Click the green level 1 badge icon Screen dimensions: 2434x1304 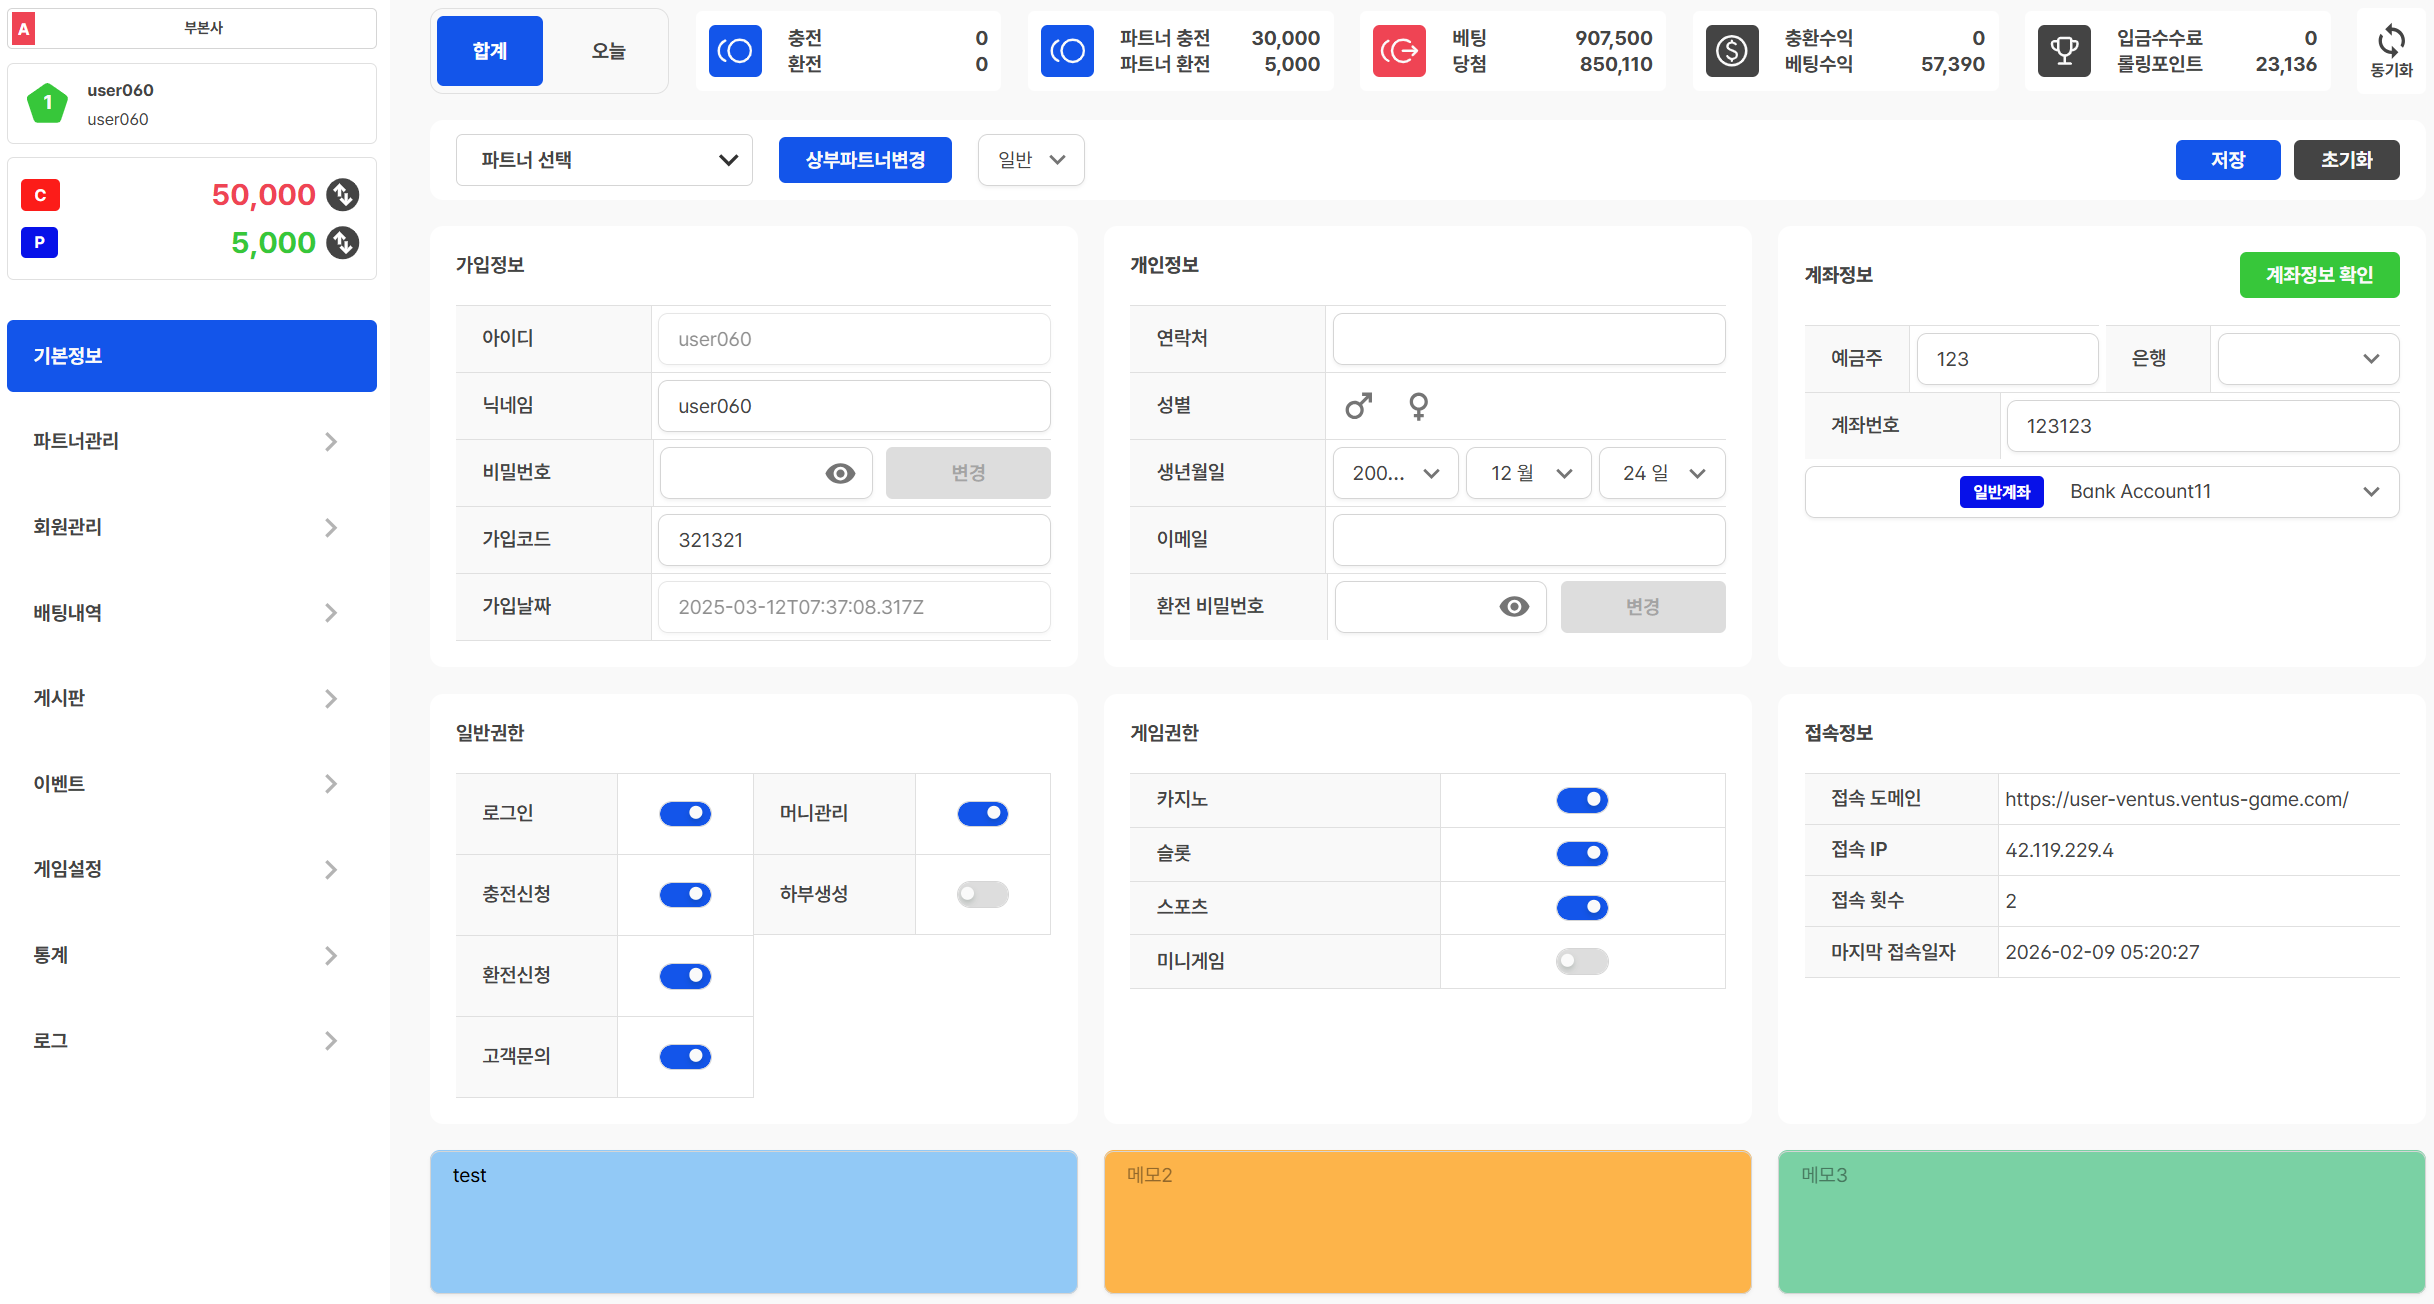pos(47,104)
